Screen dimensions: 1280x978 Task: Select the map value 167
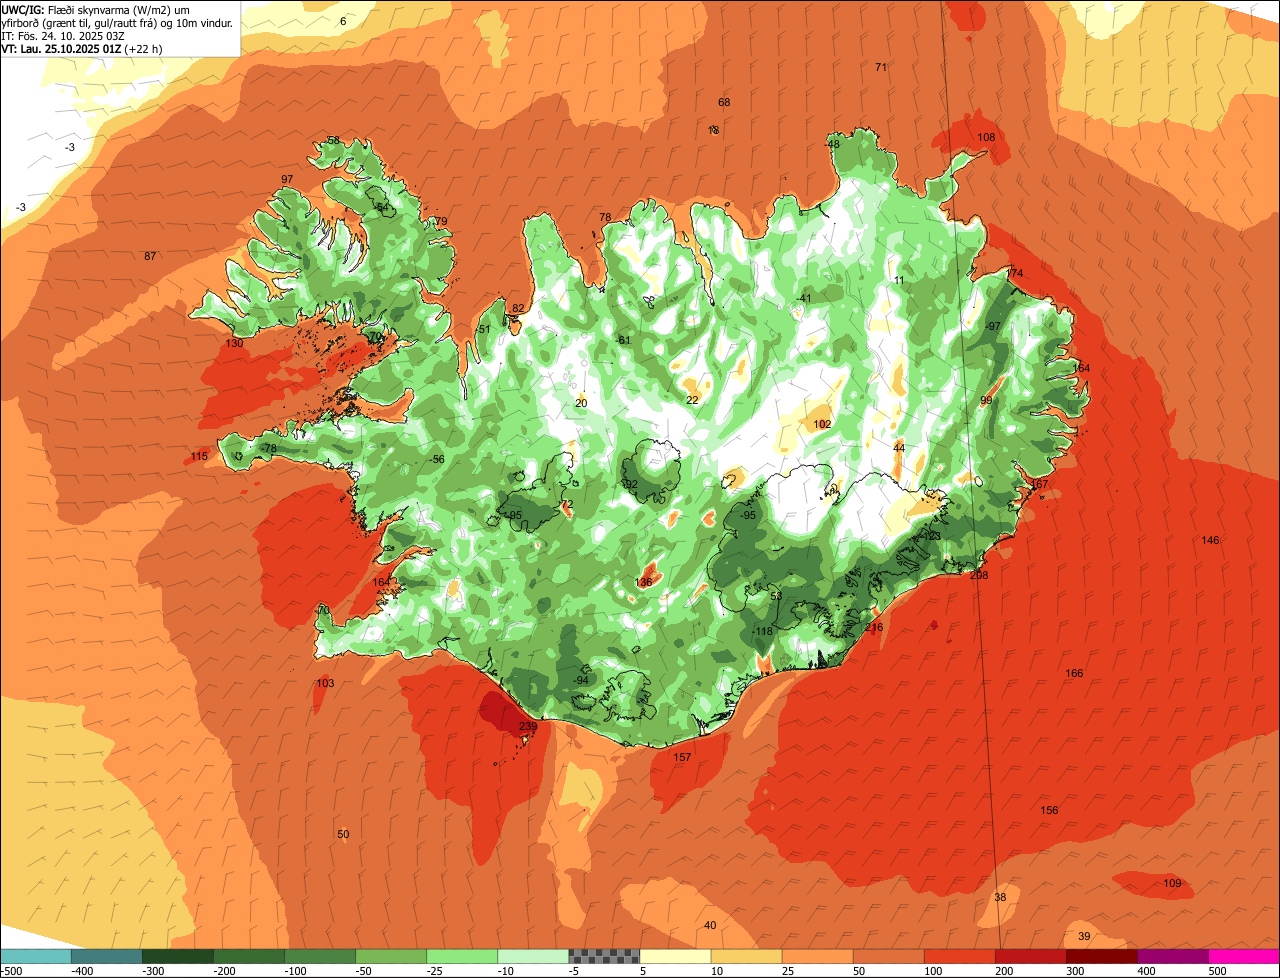[1040, 485]
